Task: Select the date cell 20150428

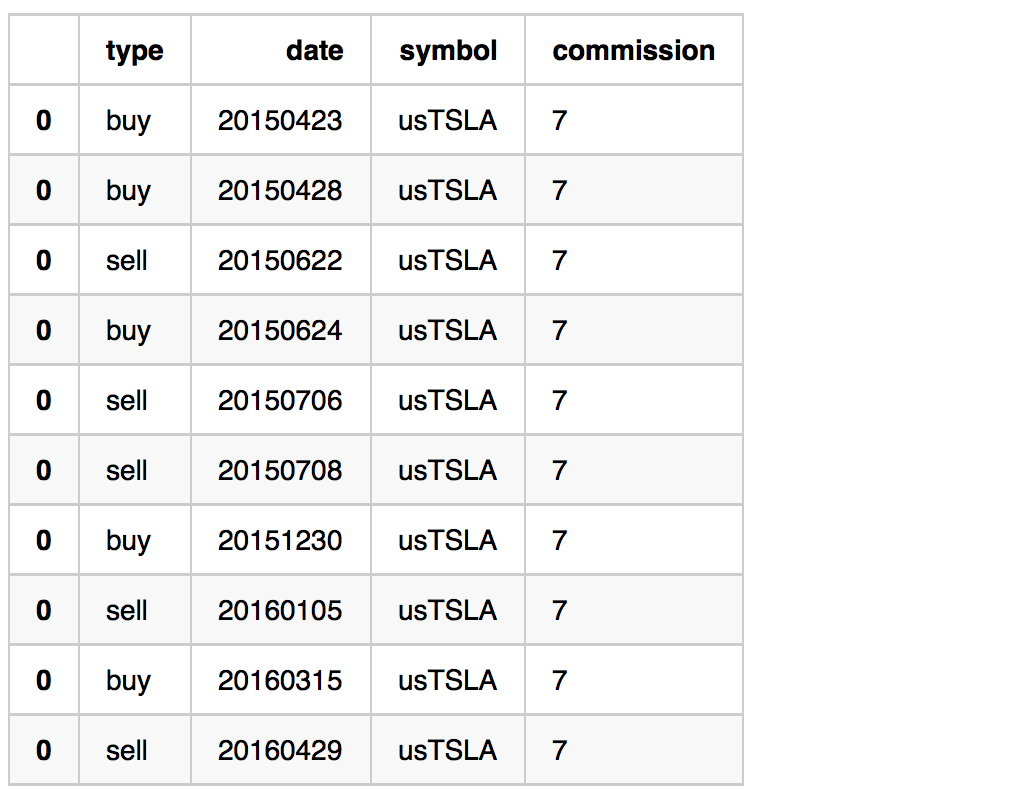Action: tap(280, 191)
